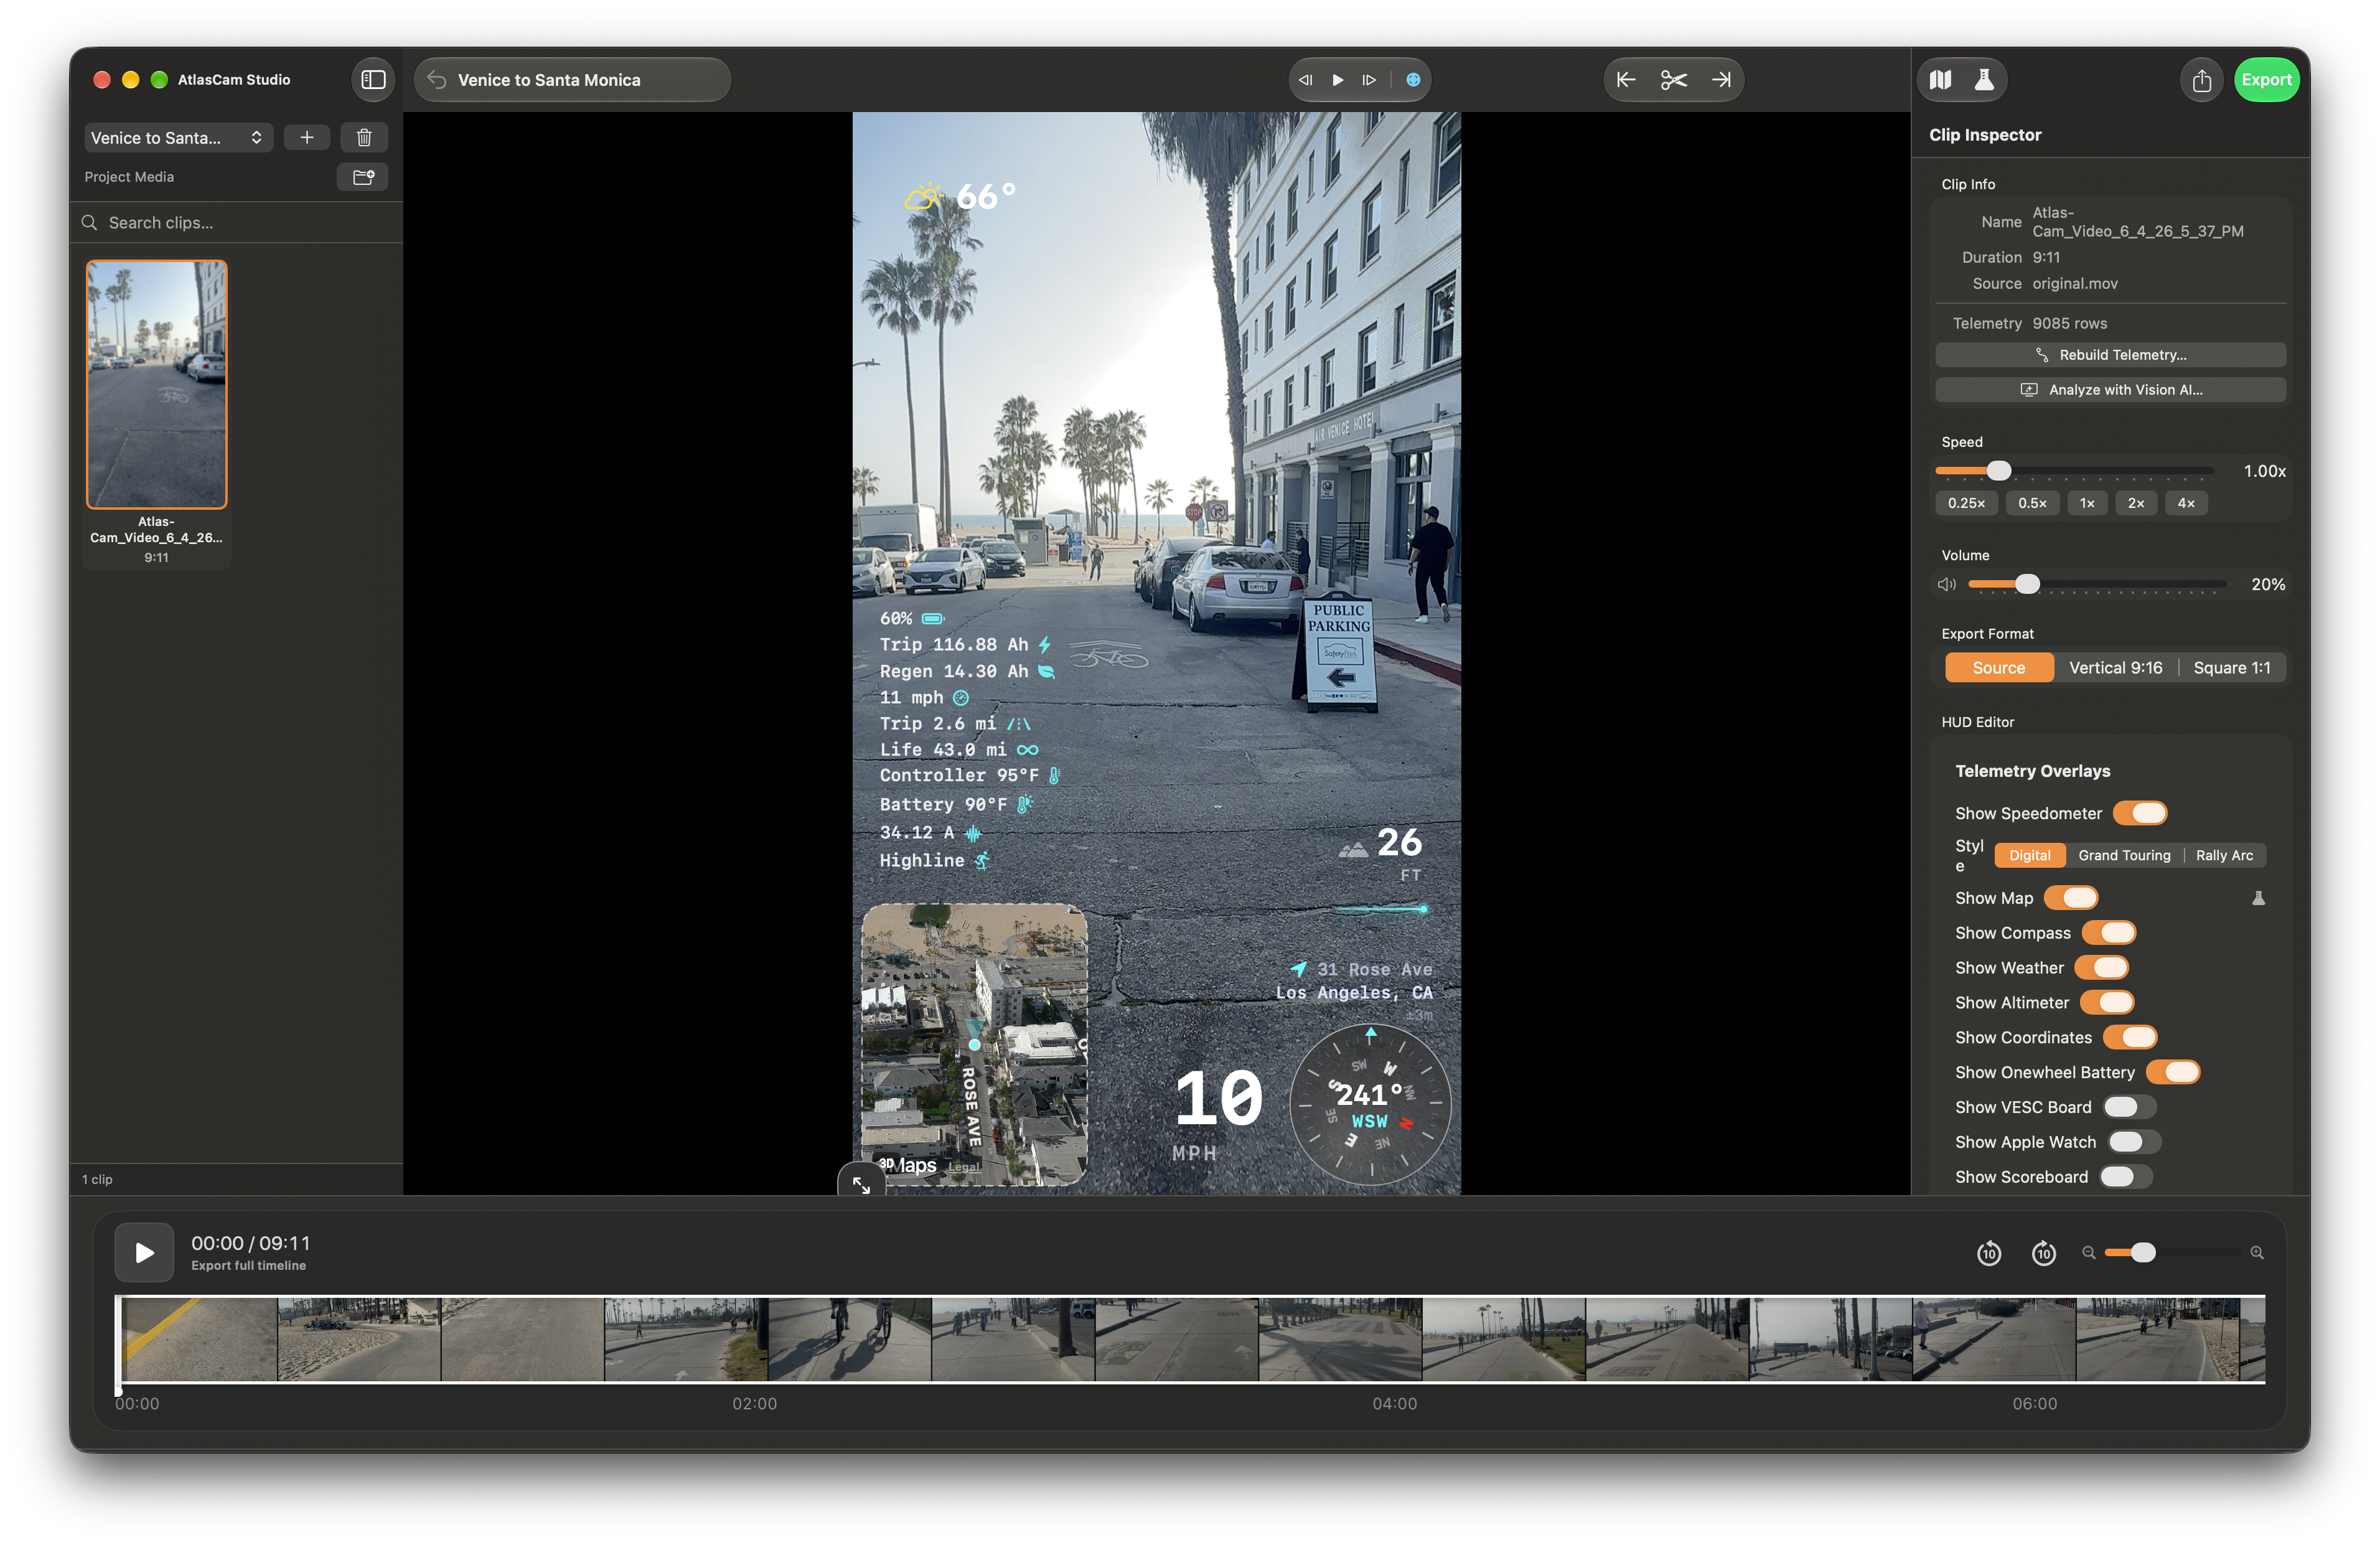Screen dimensions: 2380x1545
Task: Open the import media folder icon
Action: pos(363,177)
